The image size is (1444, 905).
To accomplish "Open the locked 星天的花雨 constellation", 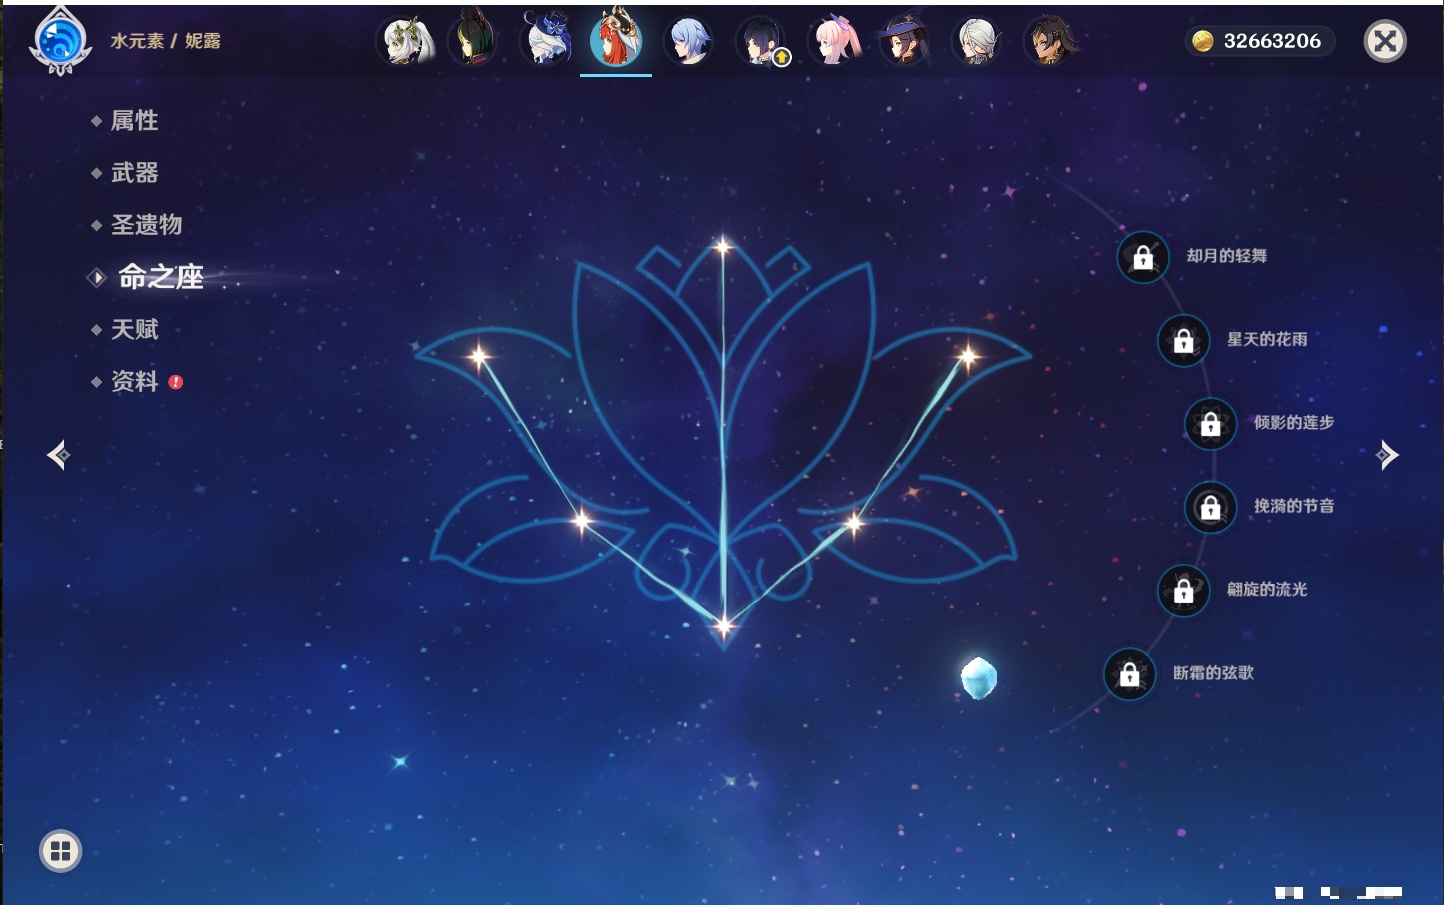I will tap(1183, 340).
